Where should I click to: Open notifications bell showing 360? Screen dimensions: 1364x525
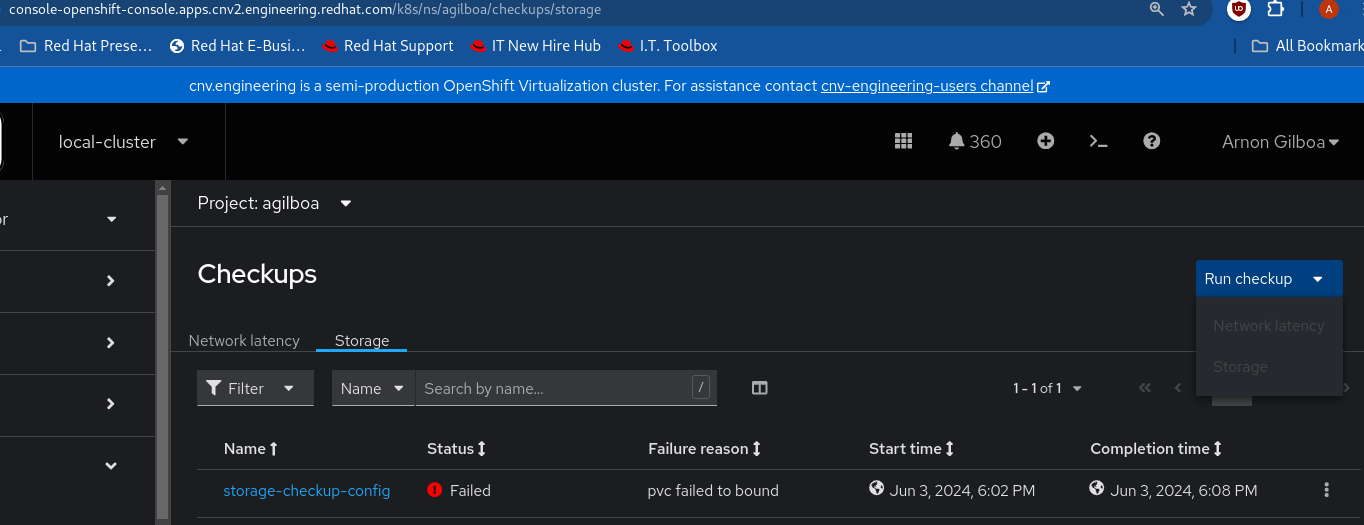click(974, 142)
